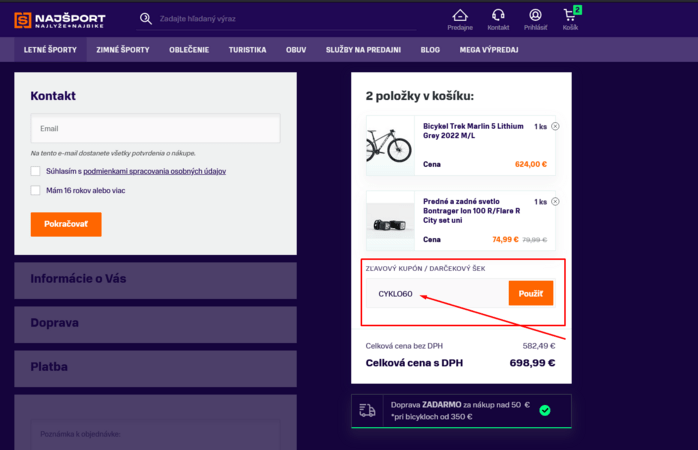Go to the Blog page
The height and width of the screenshot is (450, 698).
click(x=430, y=50)
